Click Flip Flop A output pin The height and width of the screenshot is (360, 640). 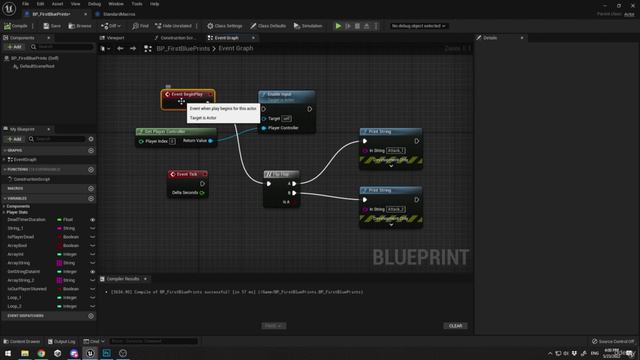[x=294, y=184]
